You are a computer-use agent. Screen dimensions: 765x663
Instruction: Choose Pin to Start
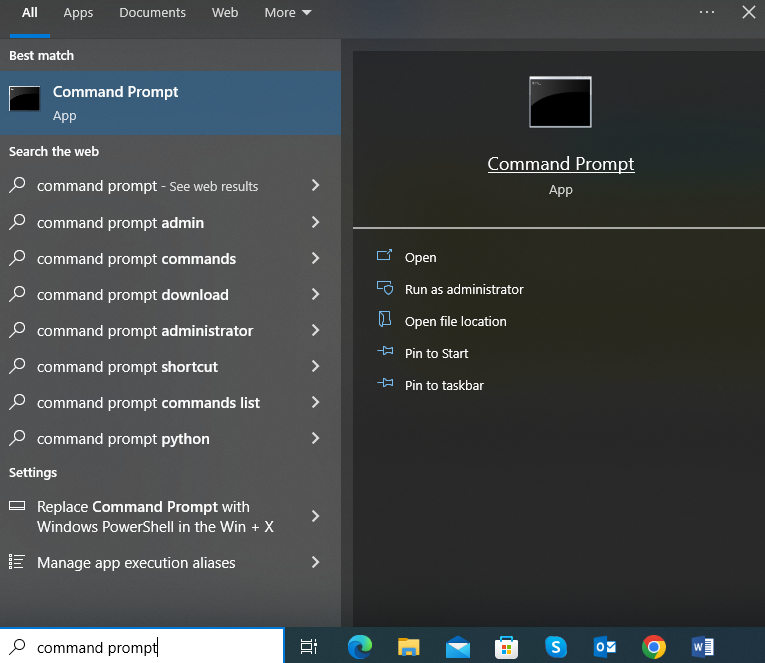point(436,354)
